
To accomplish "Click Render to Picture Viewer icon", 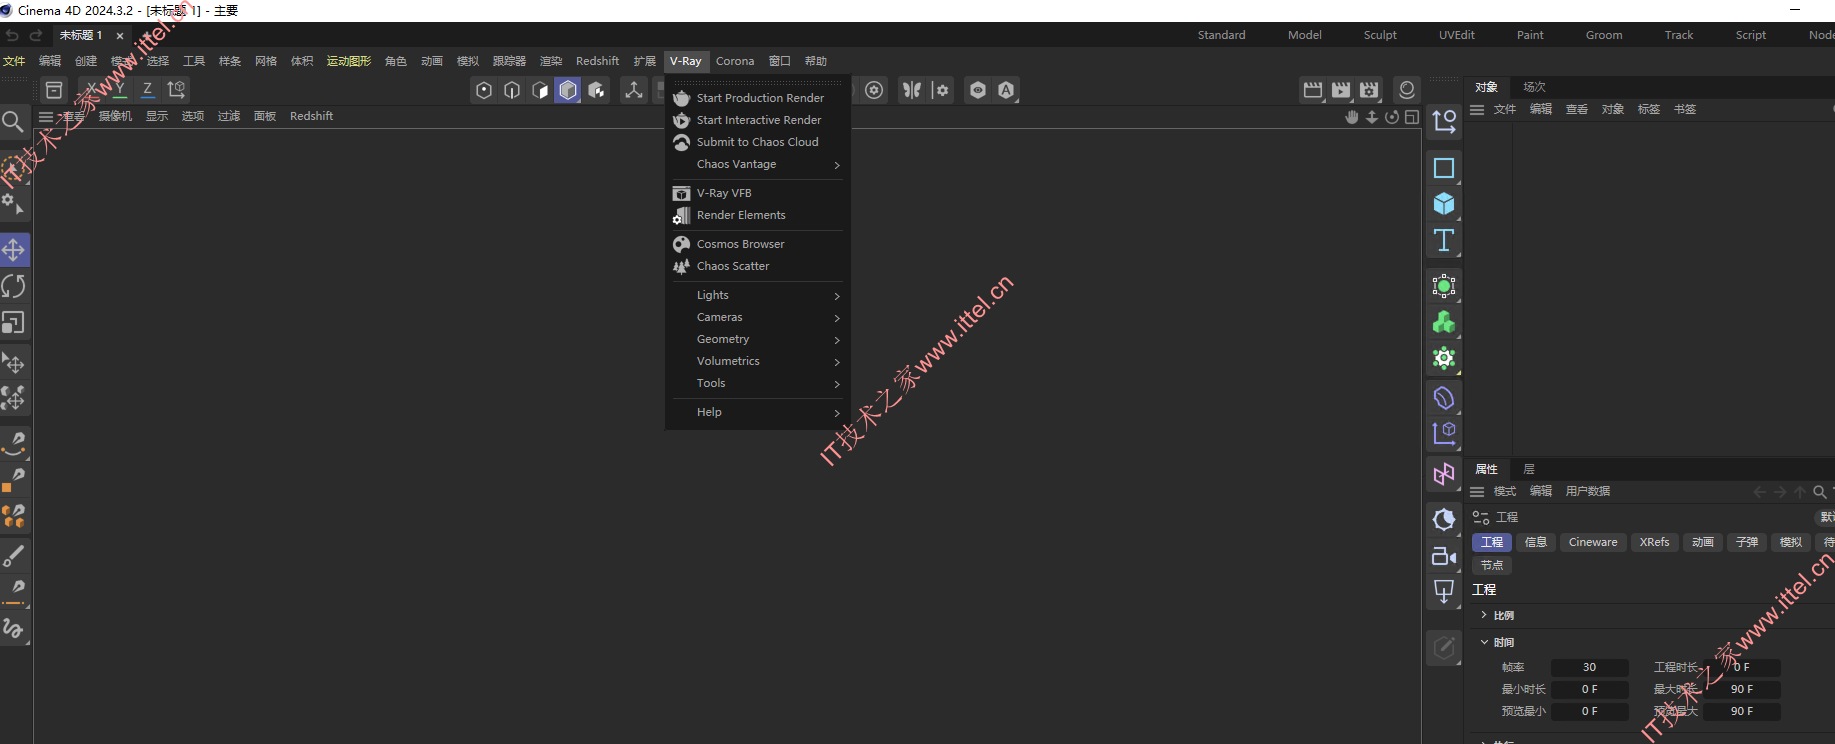I will tap(1341, 90).
